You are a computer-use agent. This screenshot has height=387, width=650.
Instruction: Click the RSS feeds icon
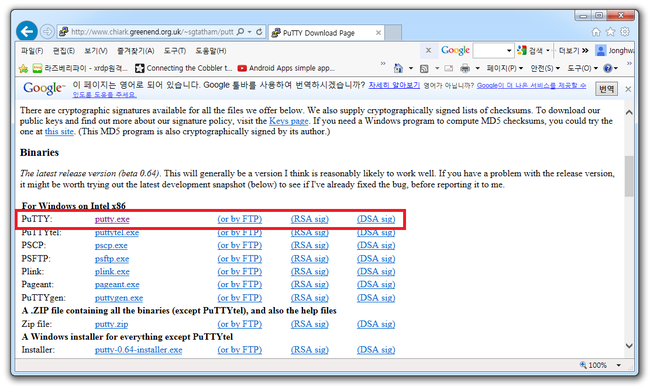click(424, 68)
